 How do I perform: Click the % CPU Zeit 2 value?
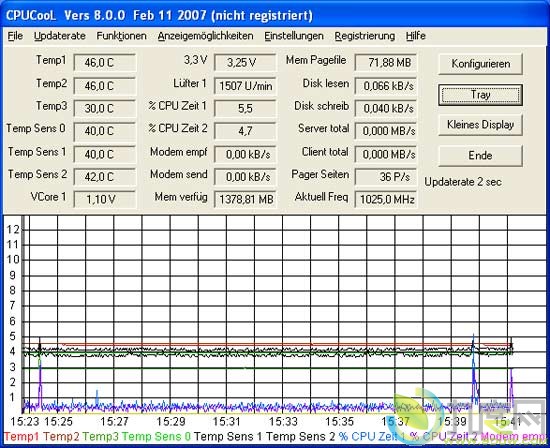245,131
